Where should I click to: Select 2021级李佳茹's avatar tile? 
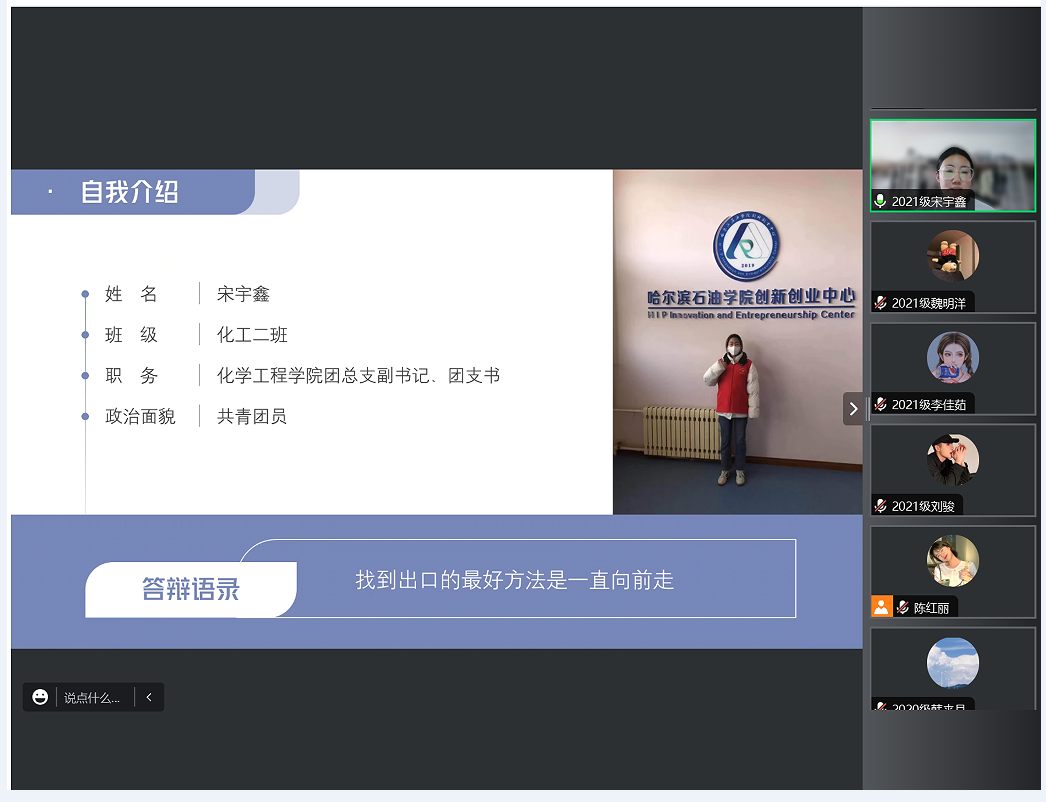[x=952, y=358]
